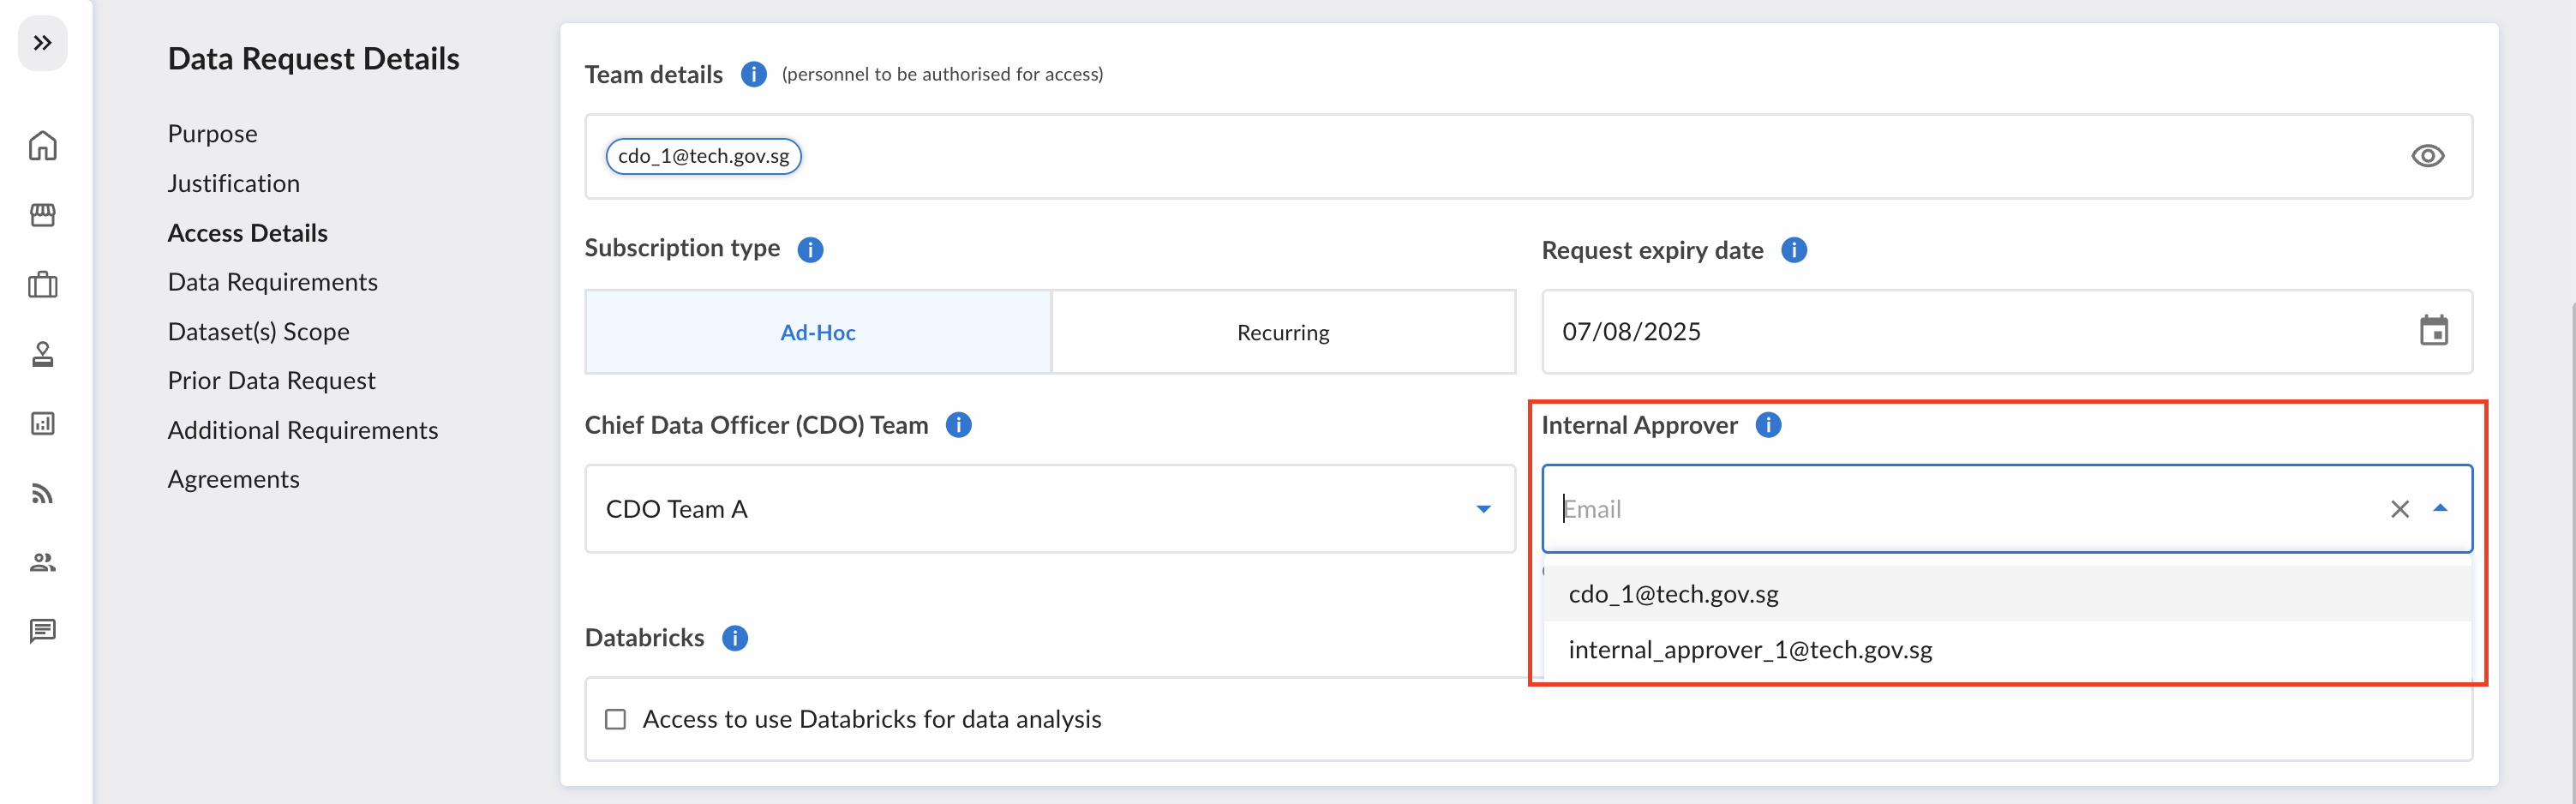
Task: Show info for Databricks
Action: (x=735, y=638)
